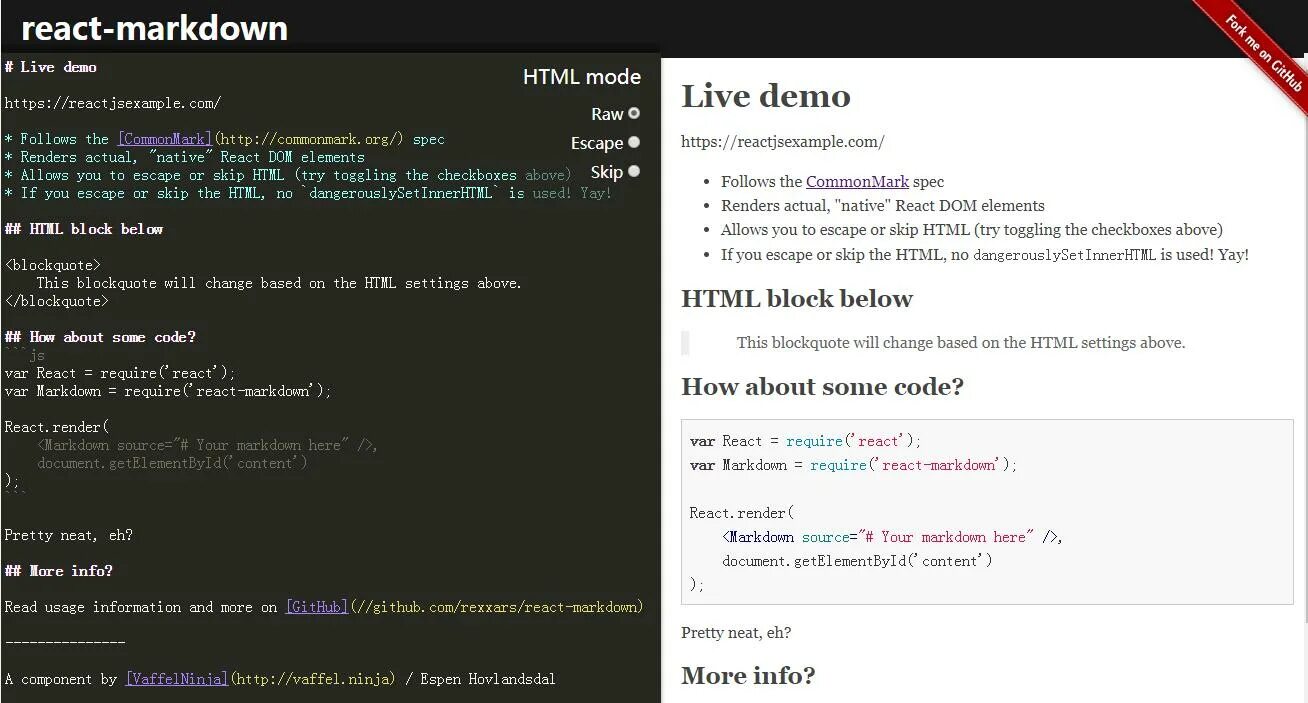Screen dimensions: 1308x703
Task: Click the rendered blockquote text in preview
Action: click(x=961, y=342)
